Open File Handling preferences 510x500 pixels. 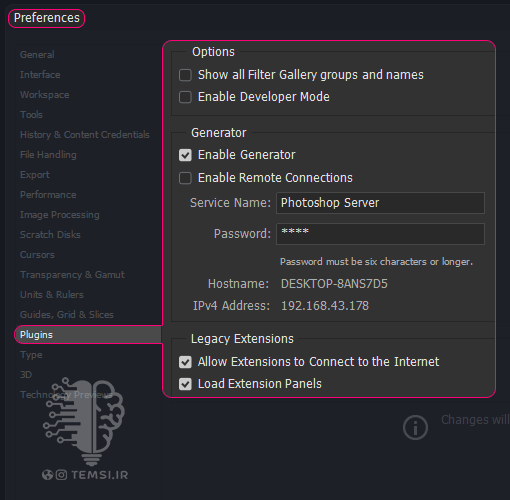tap(48, 155)
